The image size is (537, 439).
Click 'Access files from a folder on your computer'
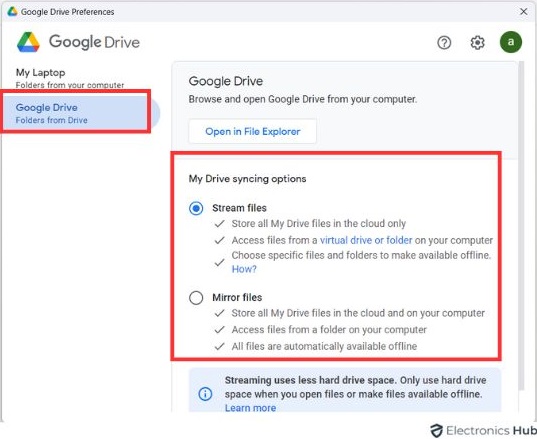[x=329, y=330]
